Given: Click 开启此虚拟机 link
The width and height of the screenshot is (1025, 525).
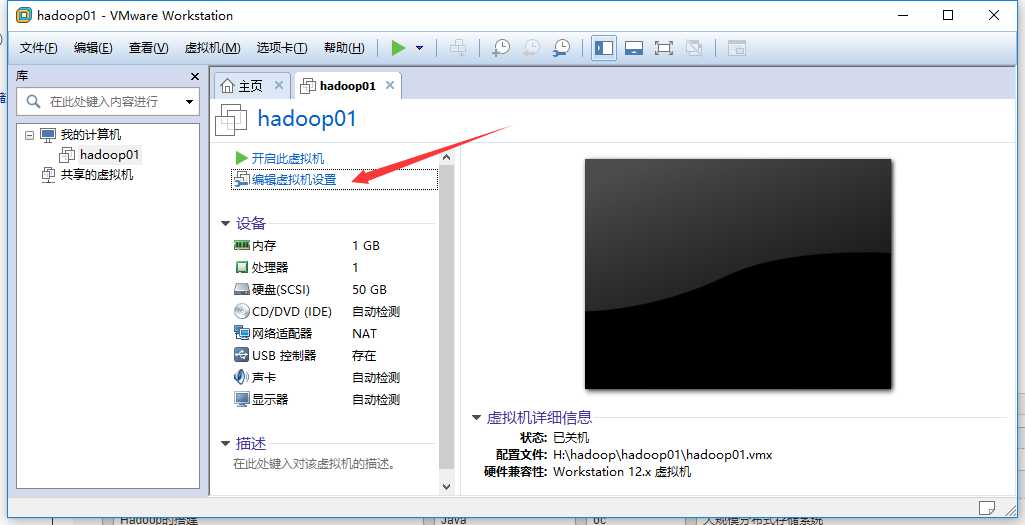Looking at the screenshot, I should [x=288, y=158].
